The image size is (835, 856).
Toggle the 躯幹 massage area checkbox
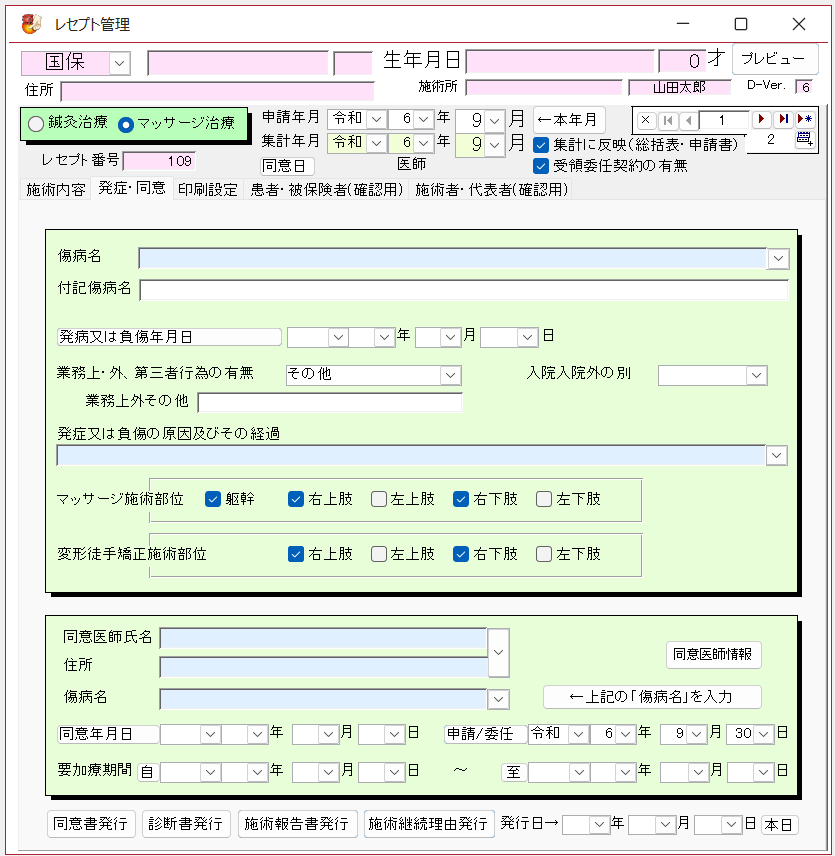[x=213, y=499]
